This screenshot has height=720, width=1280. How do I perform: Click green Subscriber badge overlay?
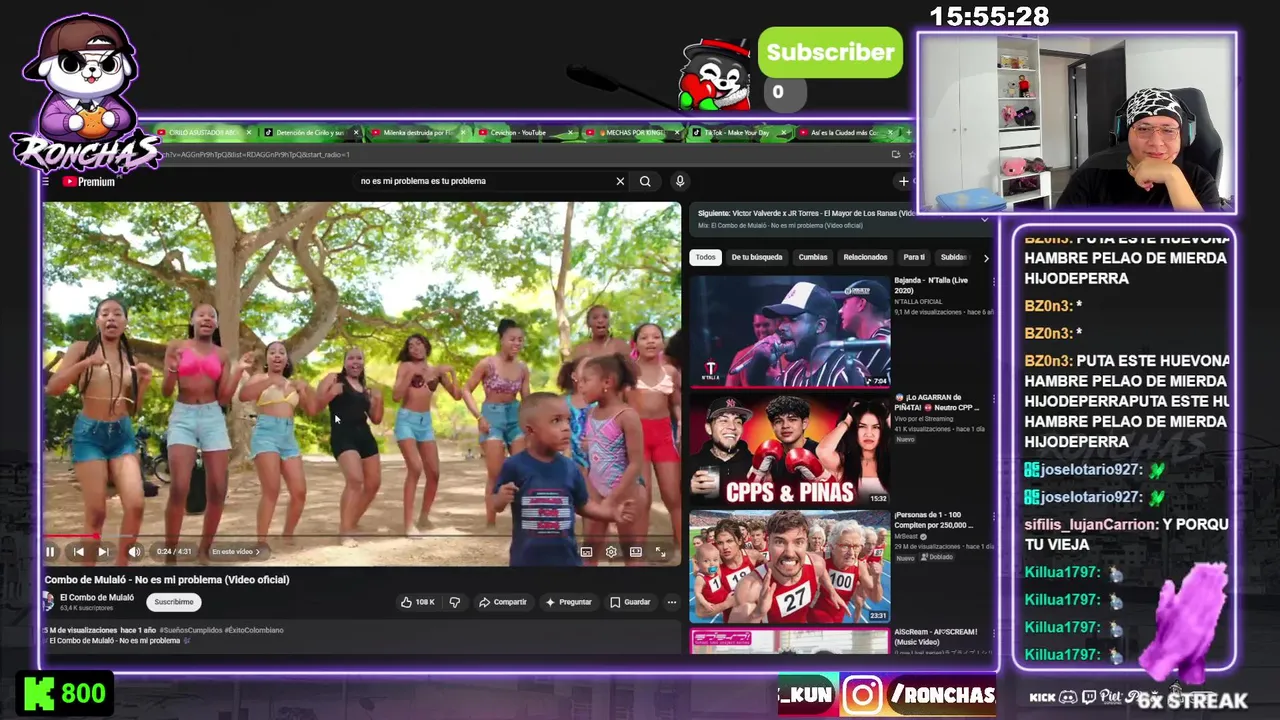[x=830, y=53]
